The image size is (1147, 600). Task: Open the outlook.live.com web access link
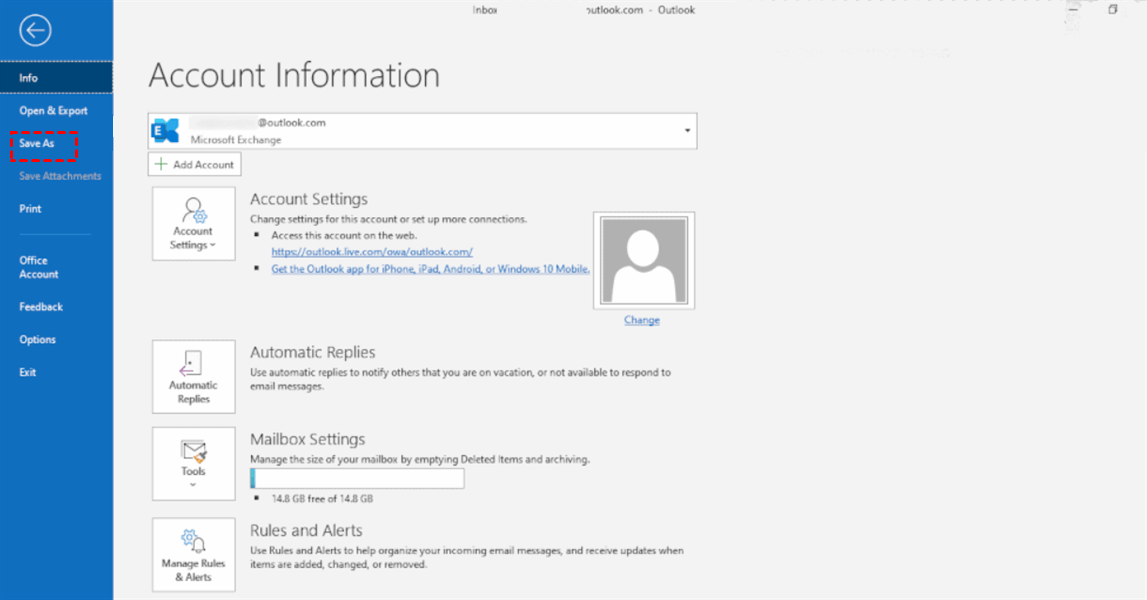point(371,252)
